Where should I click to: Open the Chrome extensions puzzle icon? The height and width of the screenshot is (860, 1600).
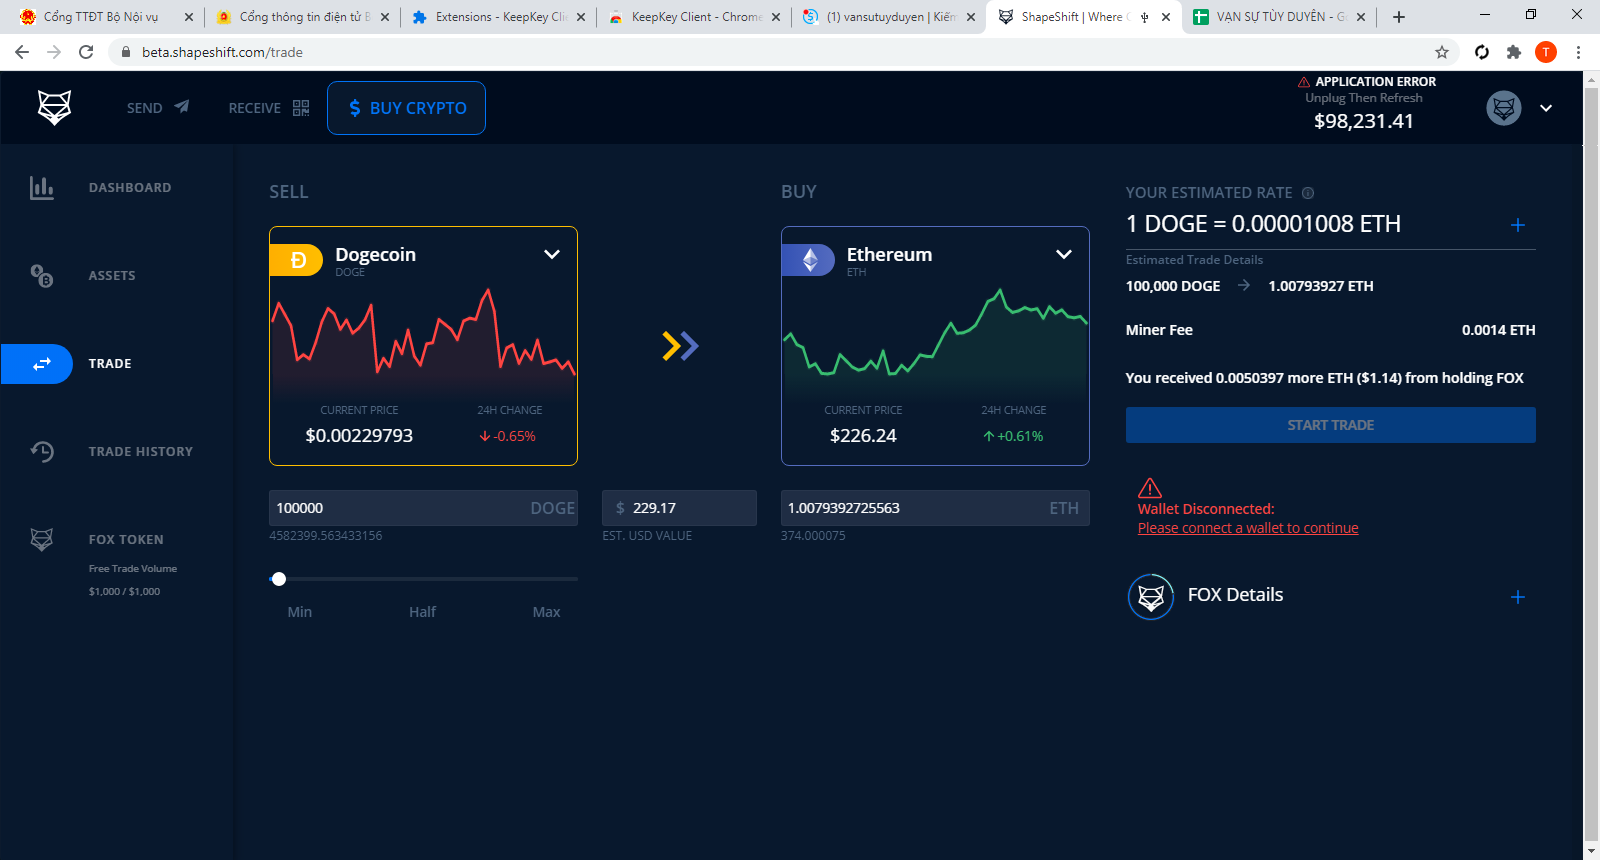(1514, 52)
